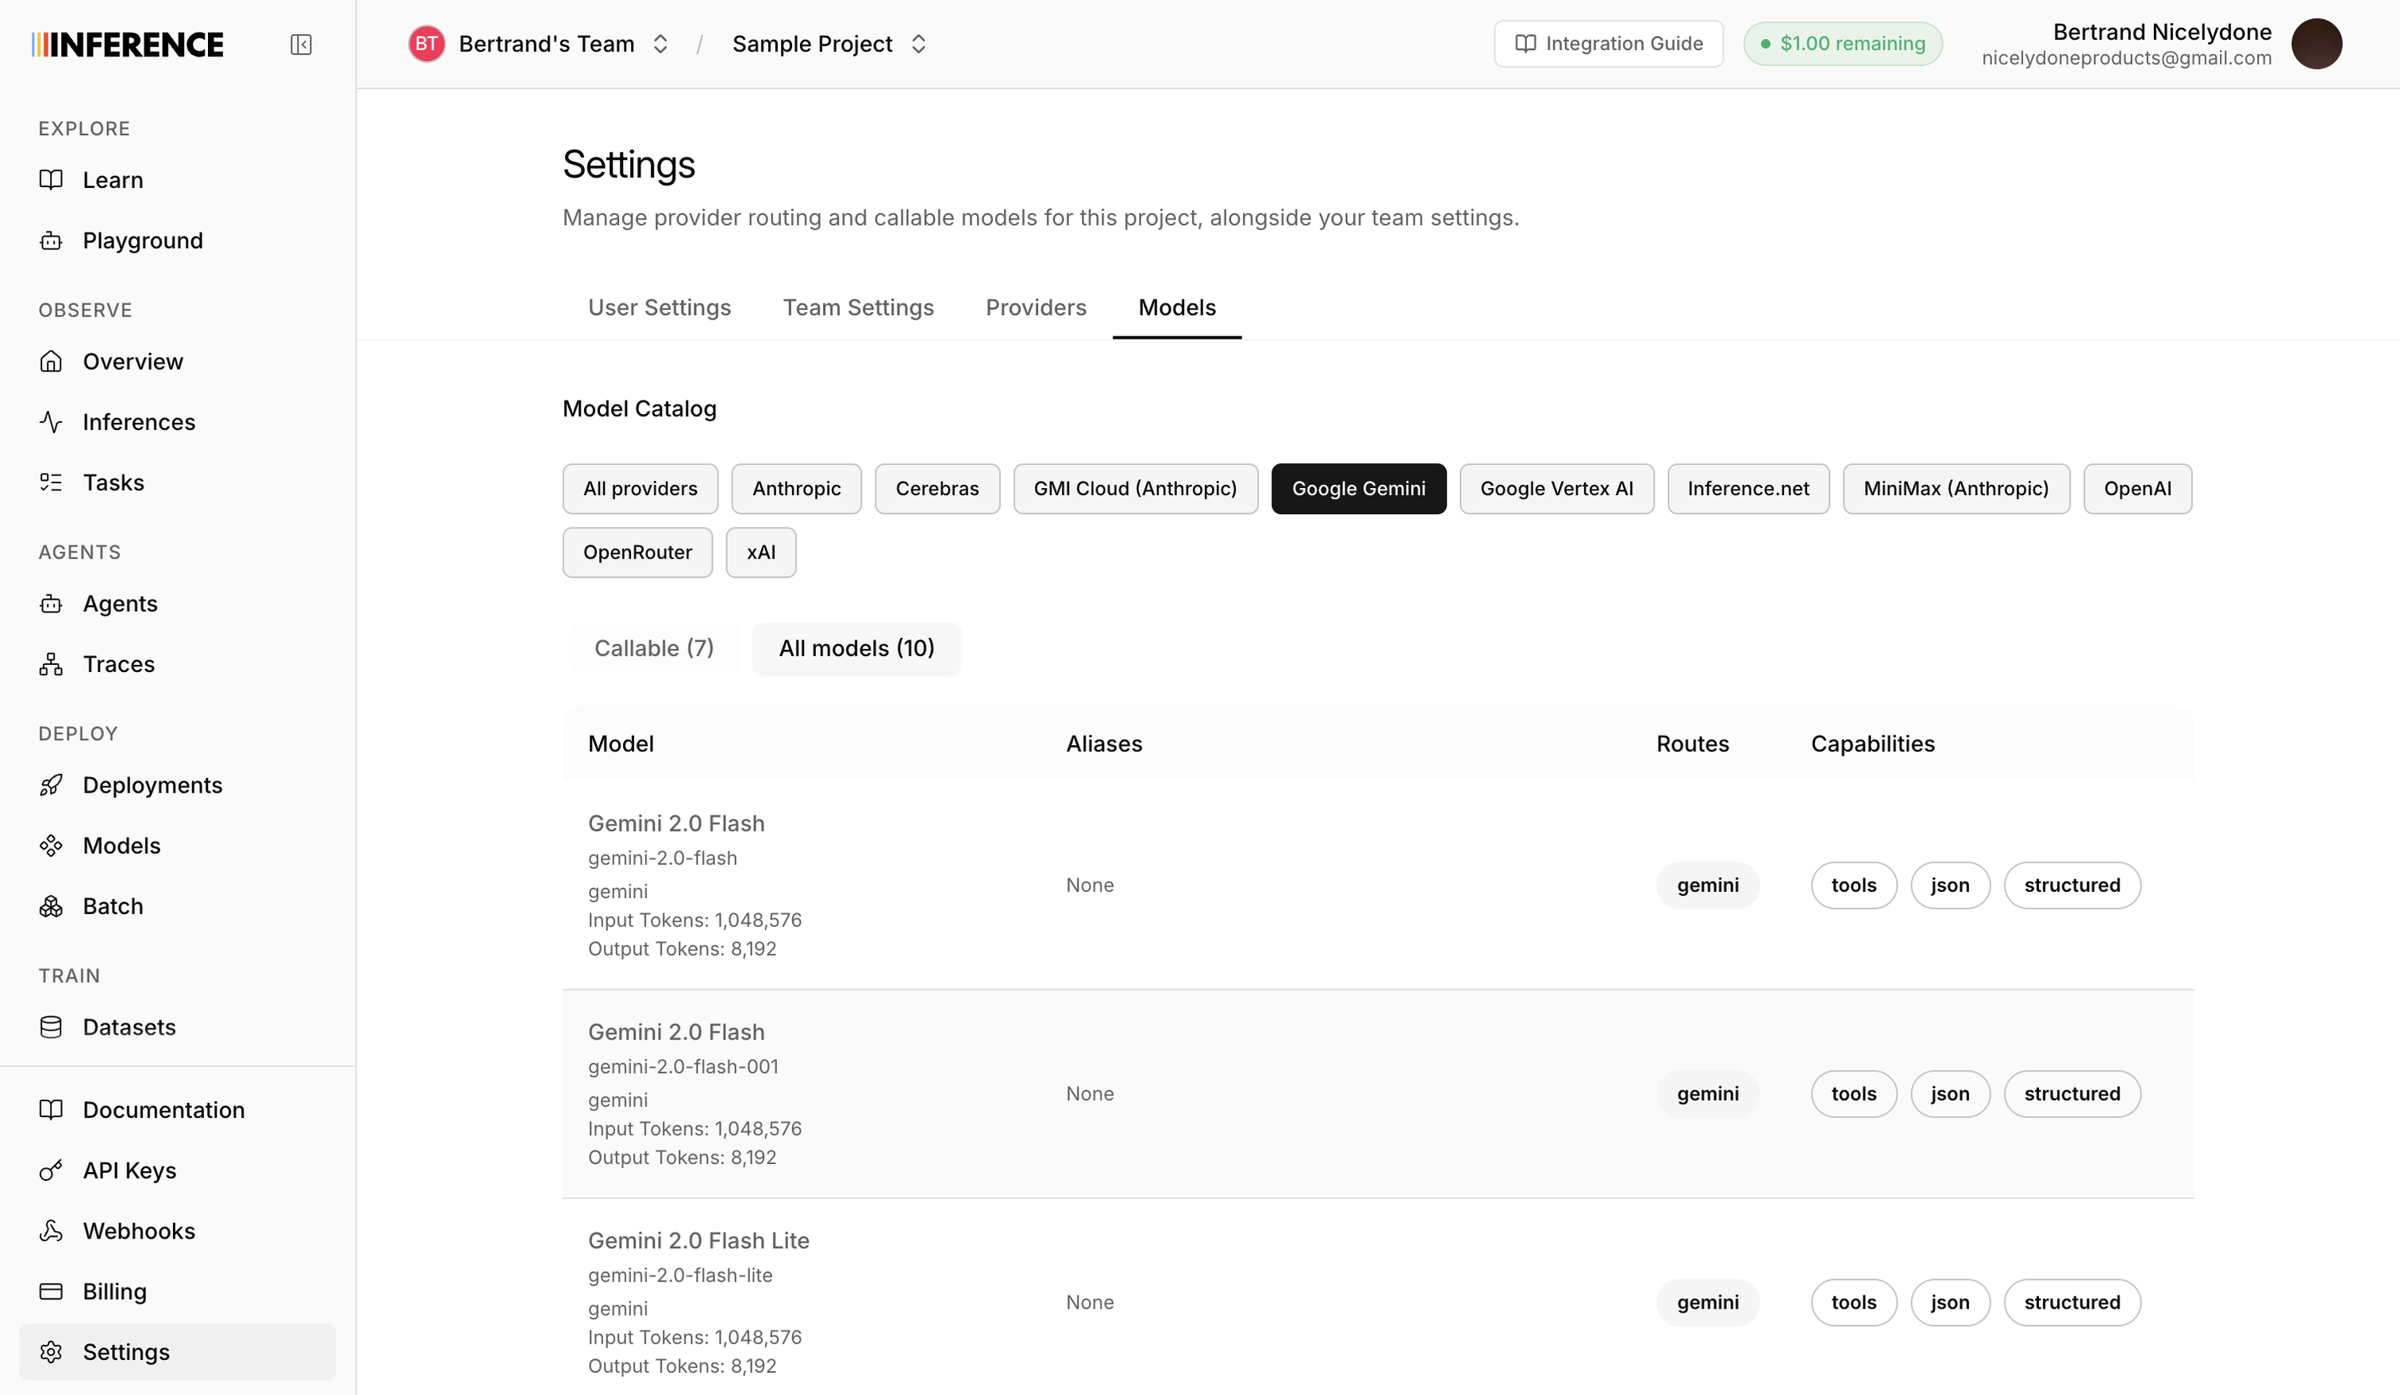
Task: Select the gemini-2.0-flash-lite model ID text
Action: click(x=680, y=1275)
